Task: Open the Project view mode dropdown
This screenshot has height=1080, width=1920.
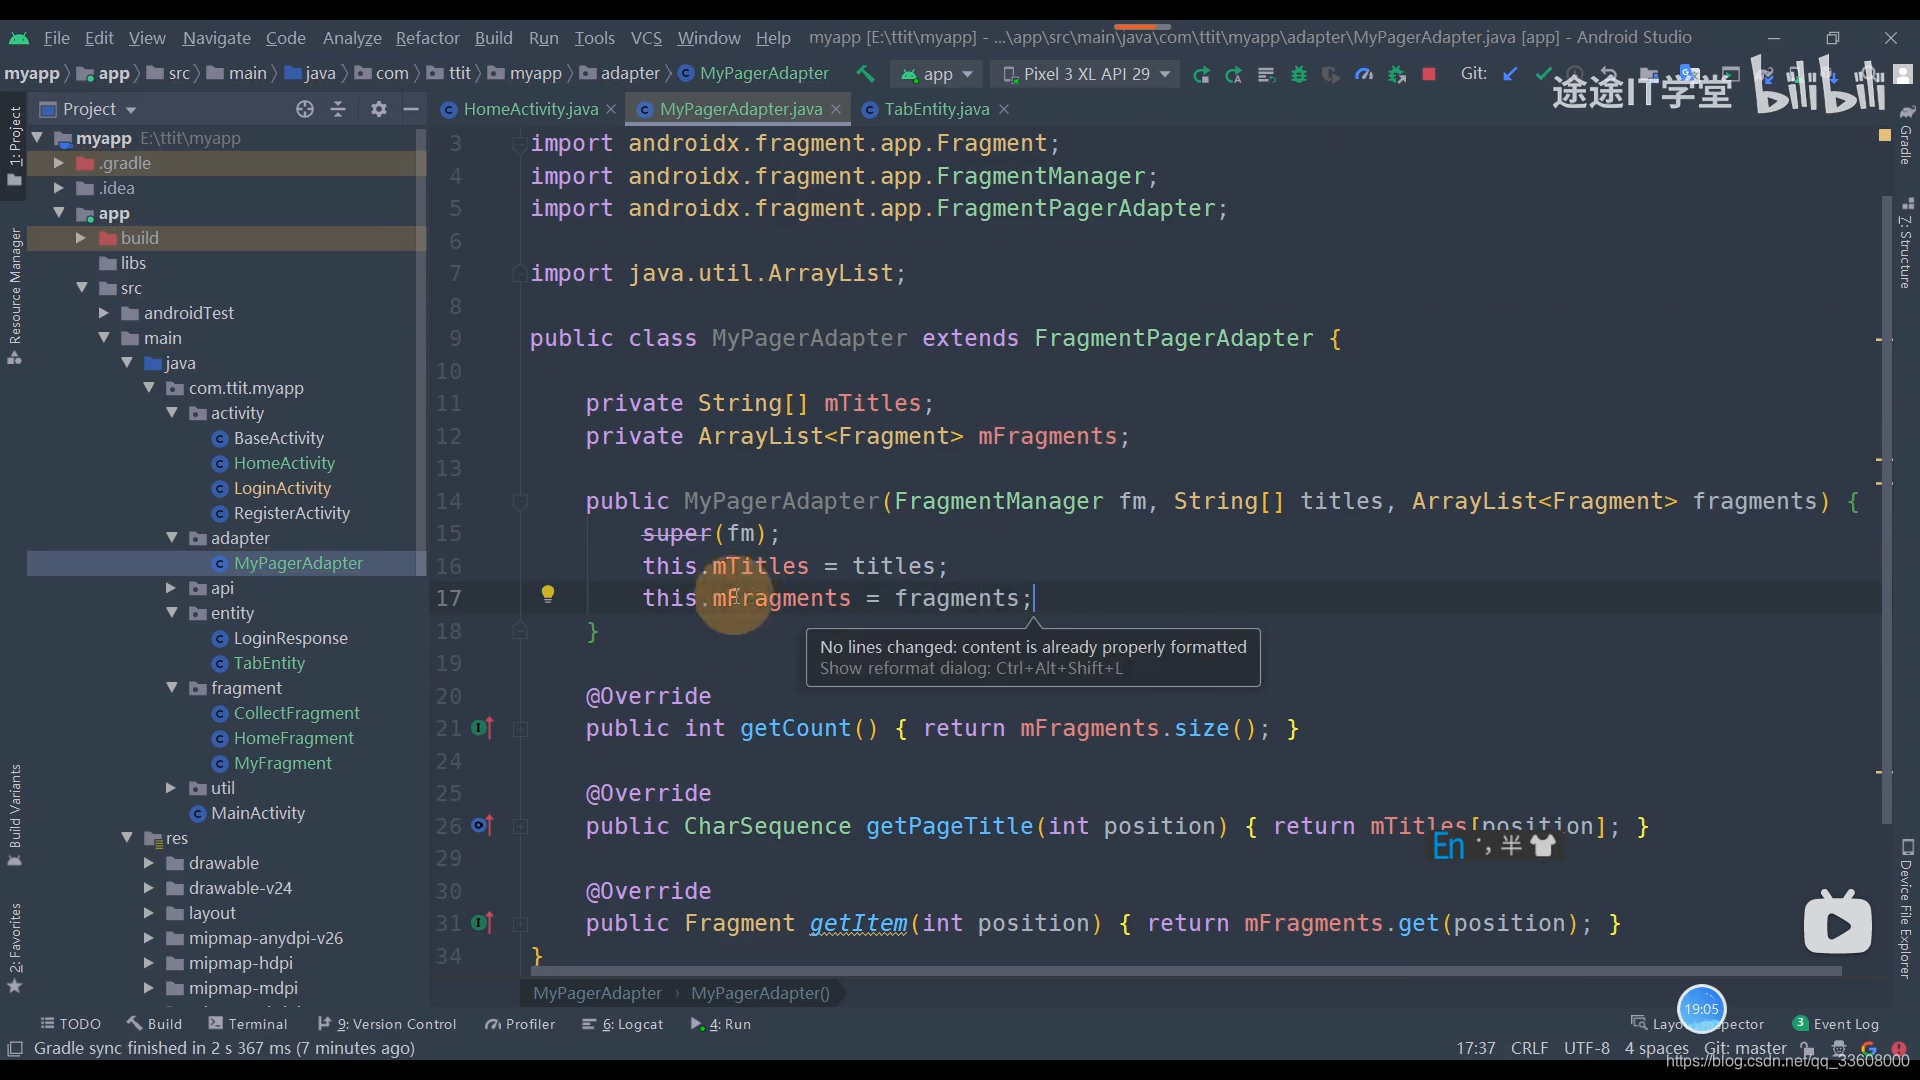Action: 88,109
